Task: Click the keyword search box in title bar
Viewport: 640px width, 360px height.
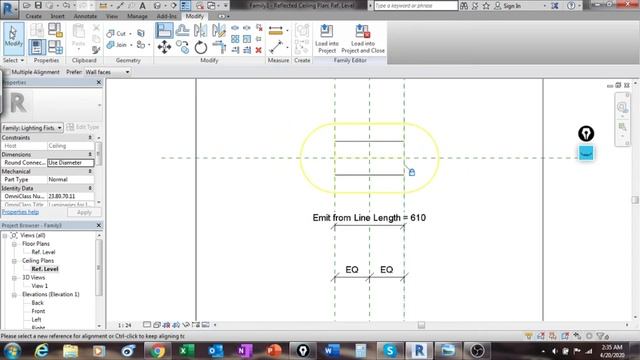Action: (416, 6)
